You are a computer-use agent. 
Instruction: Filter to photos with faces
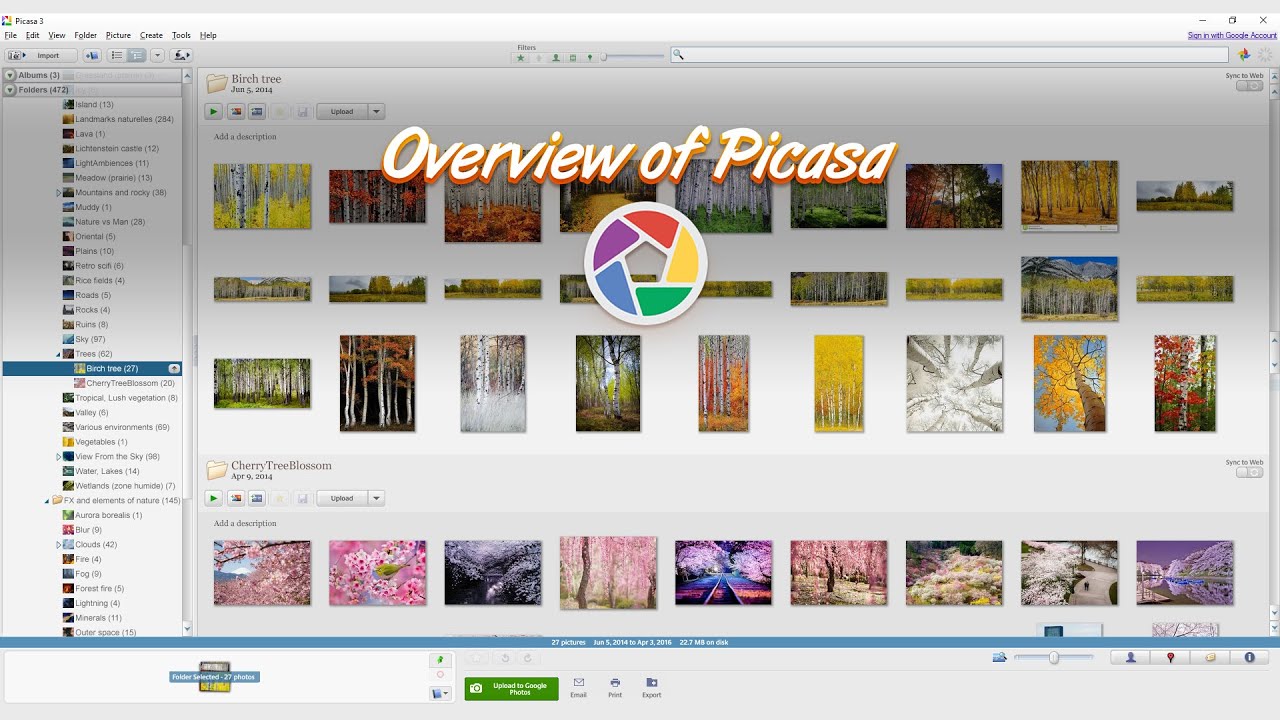[556, 58]
